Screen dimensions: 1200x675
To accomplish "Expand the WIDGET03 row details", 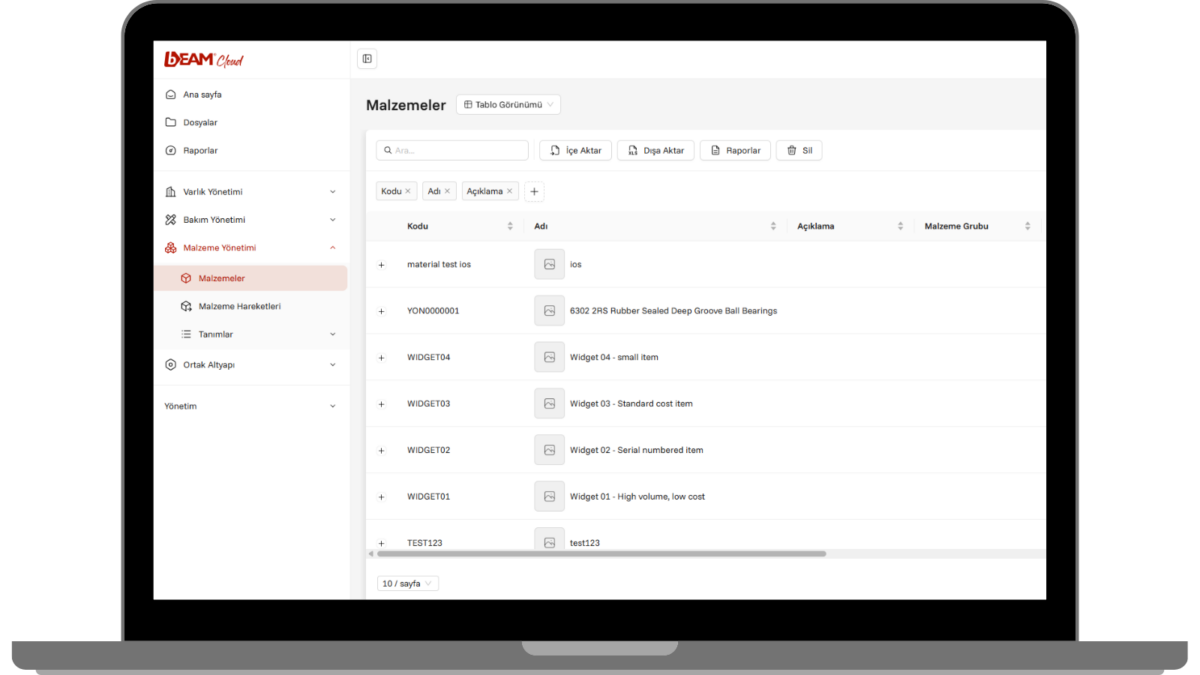I will pos(381,404).
